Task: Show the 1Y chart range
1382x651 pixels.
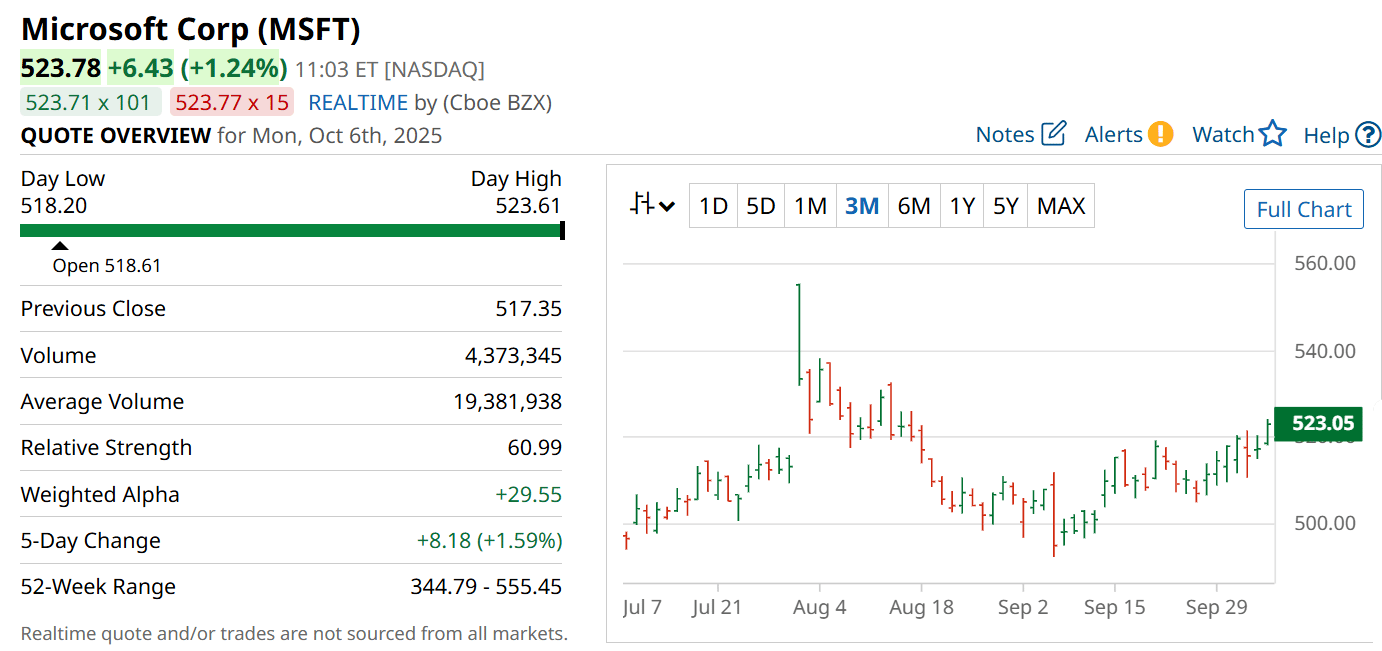Action: (x=962, y=206)
